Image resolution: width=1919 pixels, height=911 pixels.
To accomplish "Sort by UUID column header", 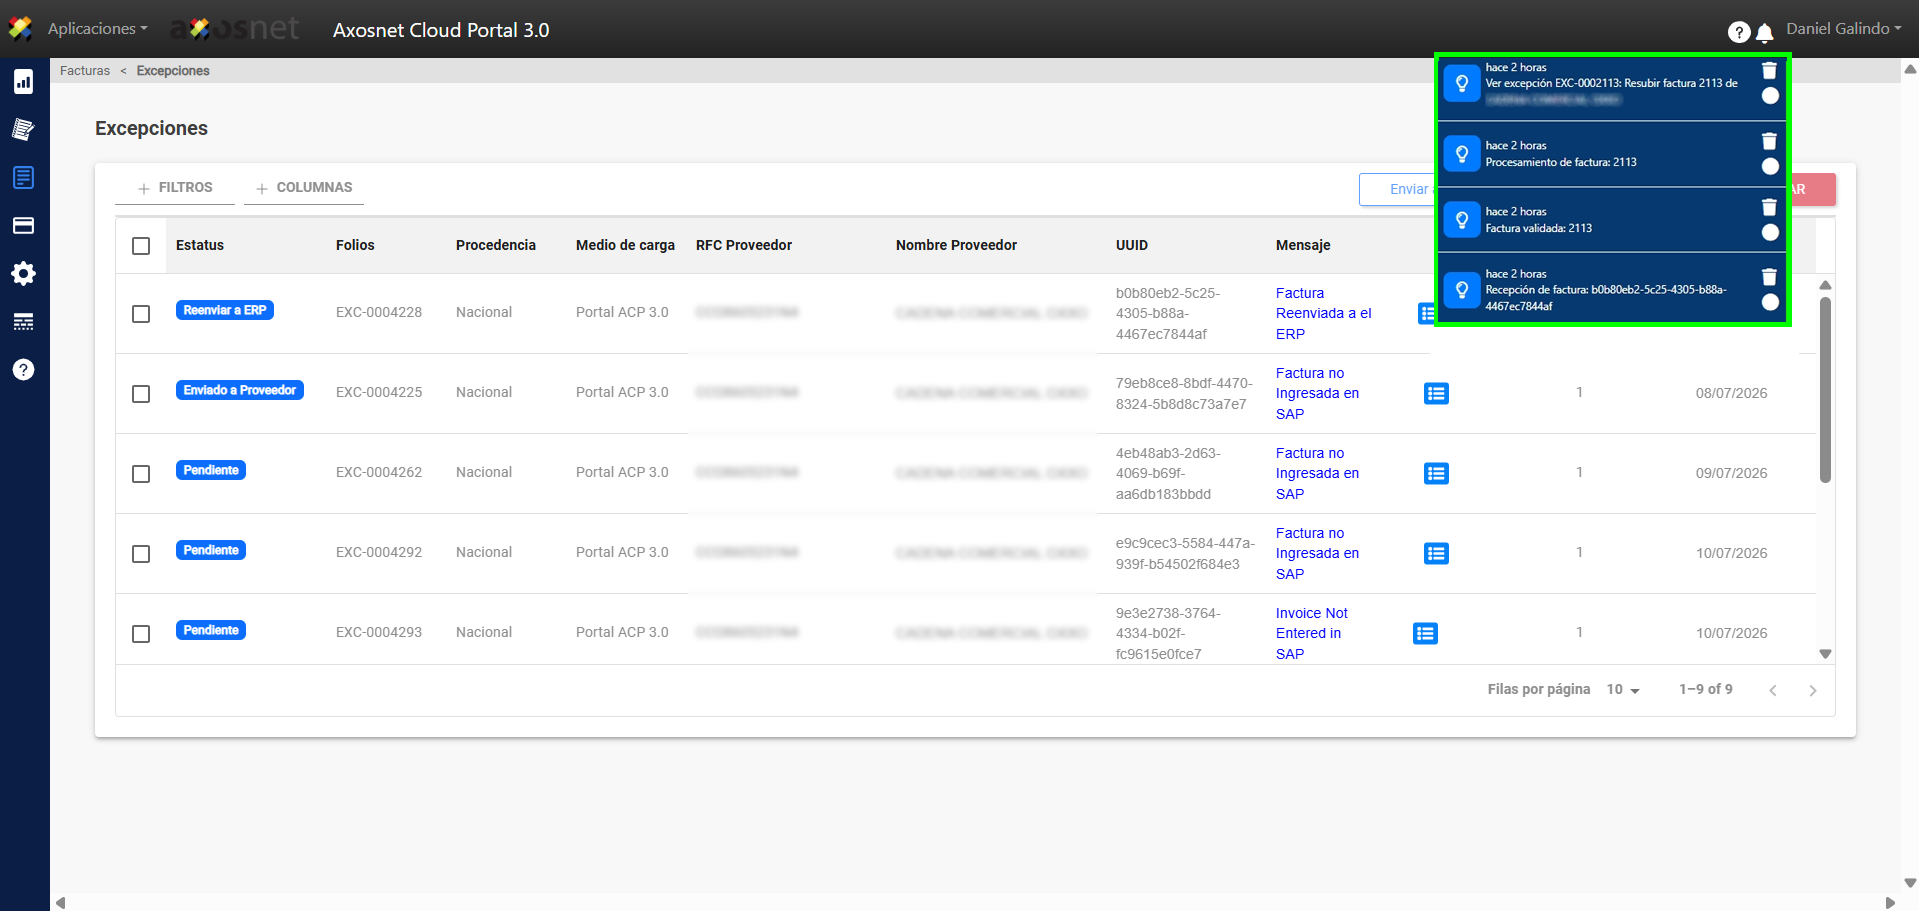I will (x=1132, y=245).
